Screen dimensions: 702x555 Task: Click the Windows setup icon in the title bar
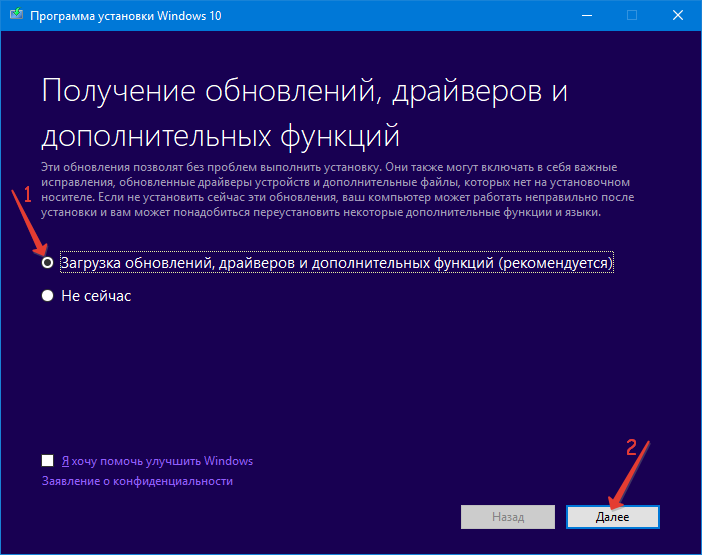point(17,14)
